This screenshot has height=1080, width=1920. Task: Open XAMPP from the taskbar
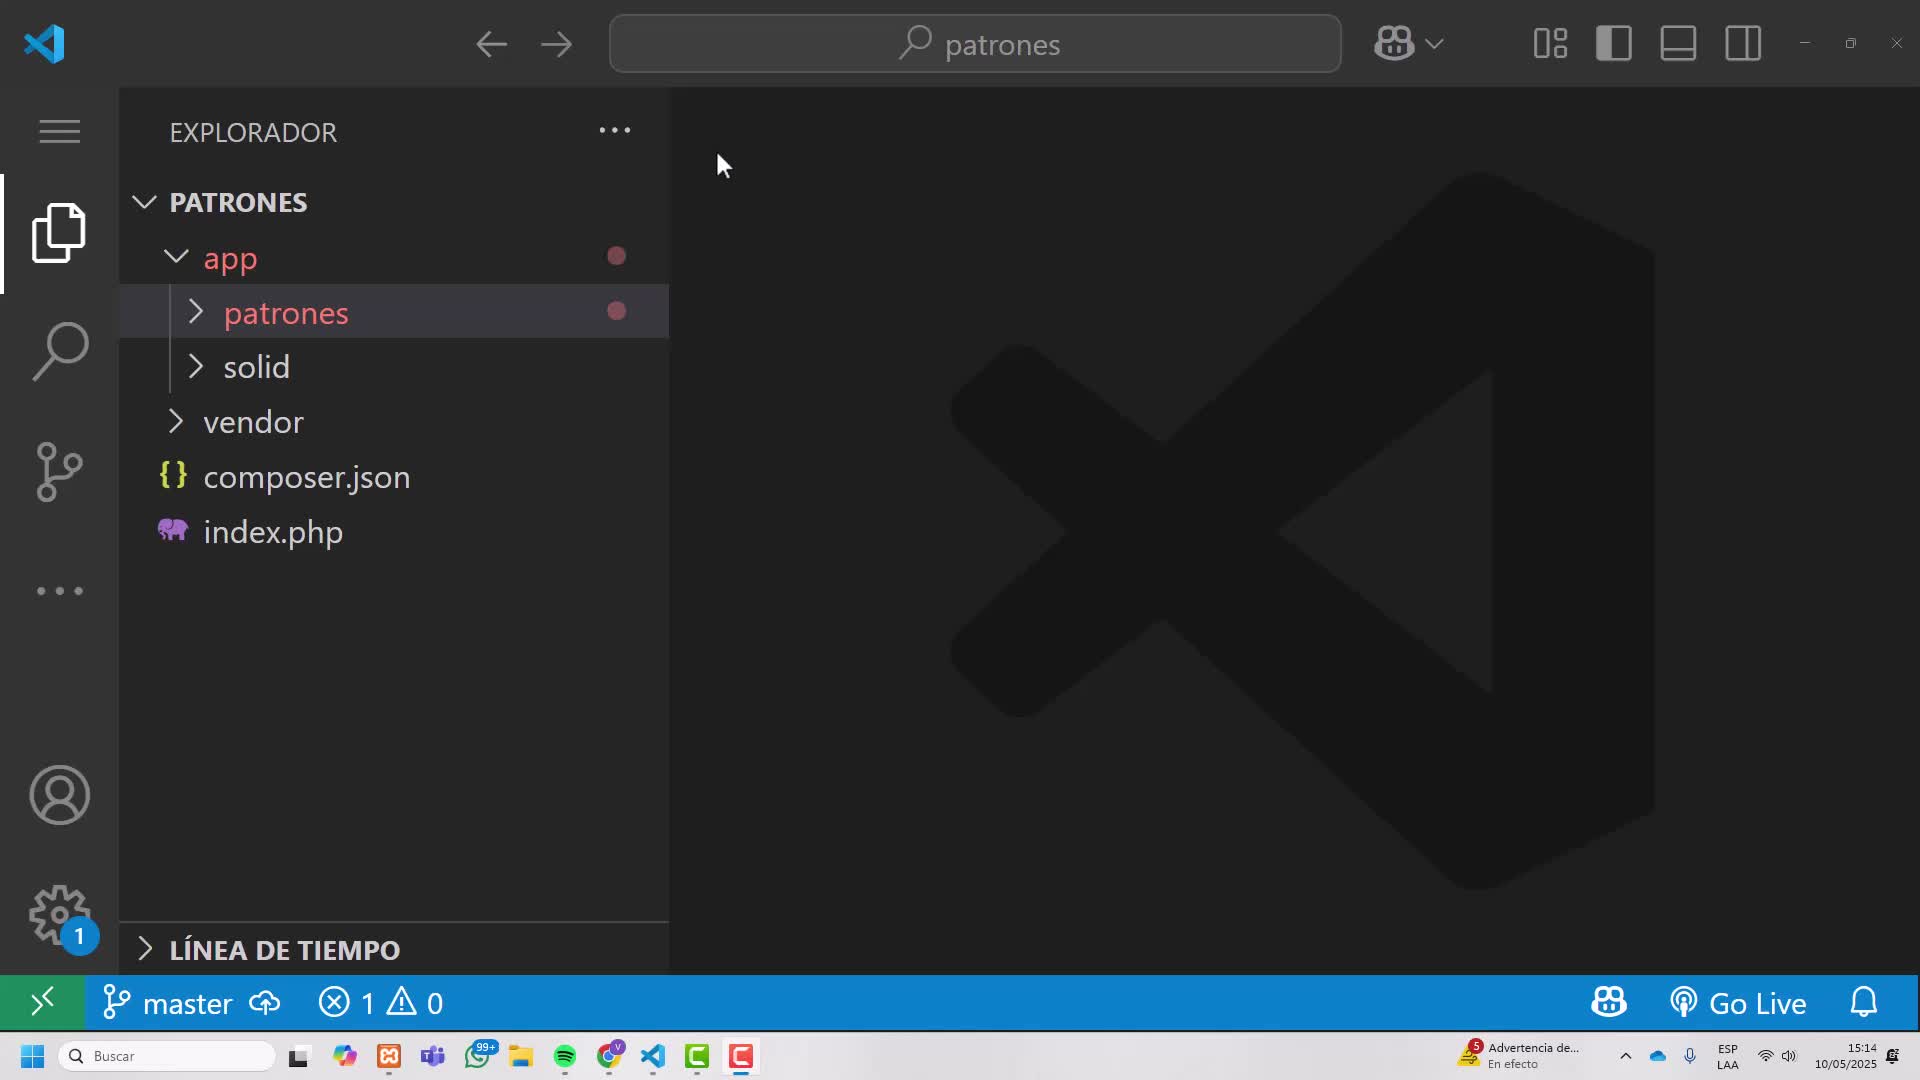pyautogui.click(x=389, y=1056)
